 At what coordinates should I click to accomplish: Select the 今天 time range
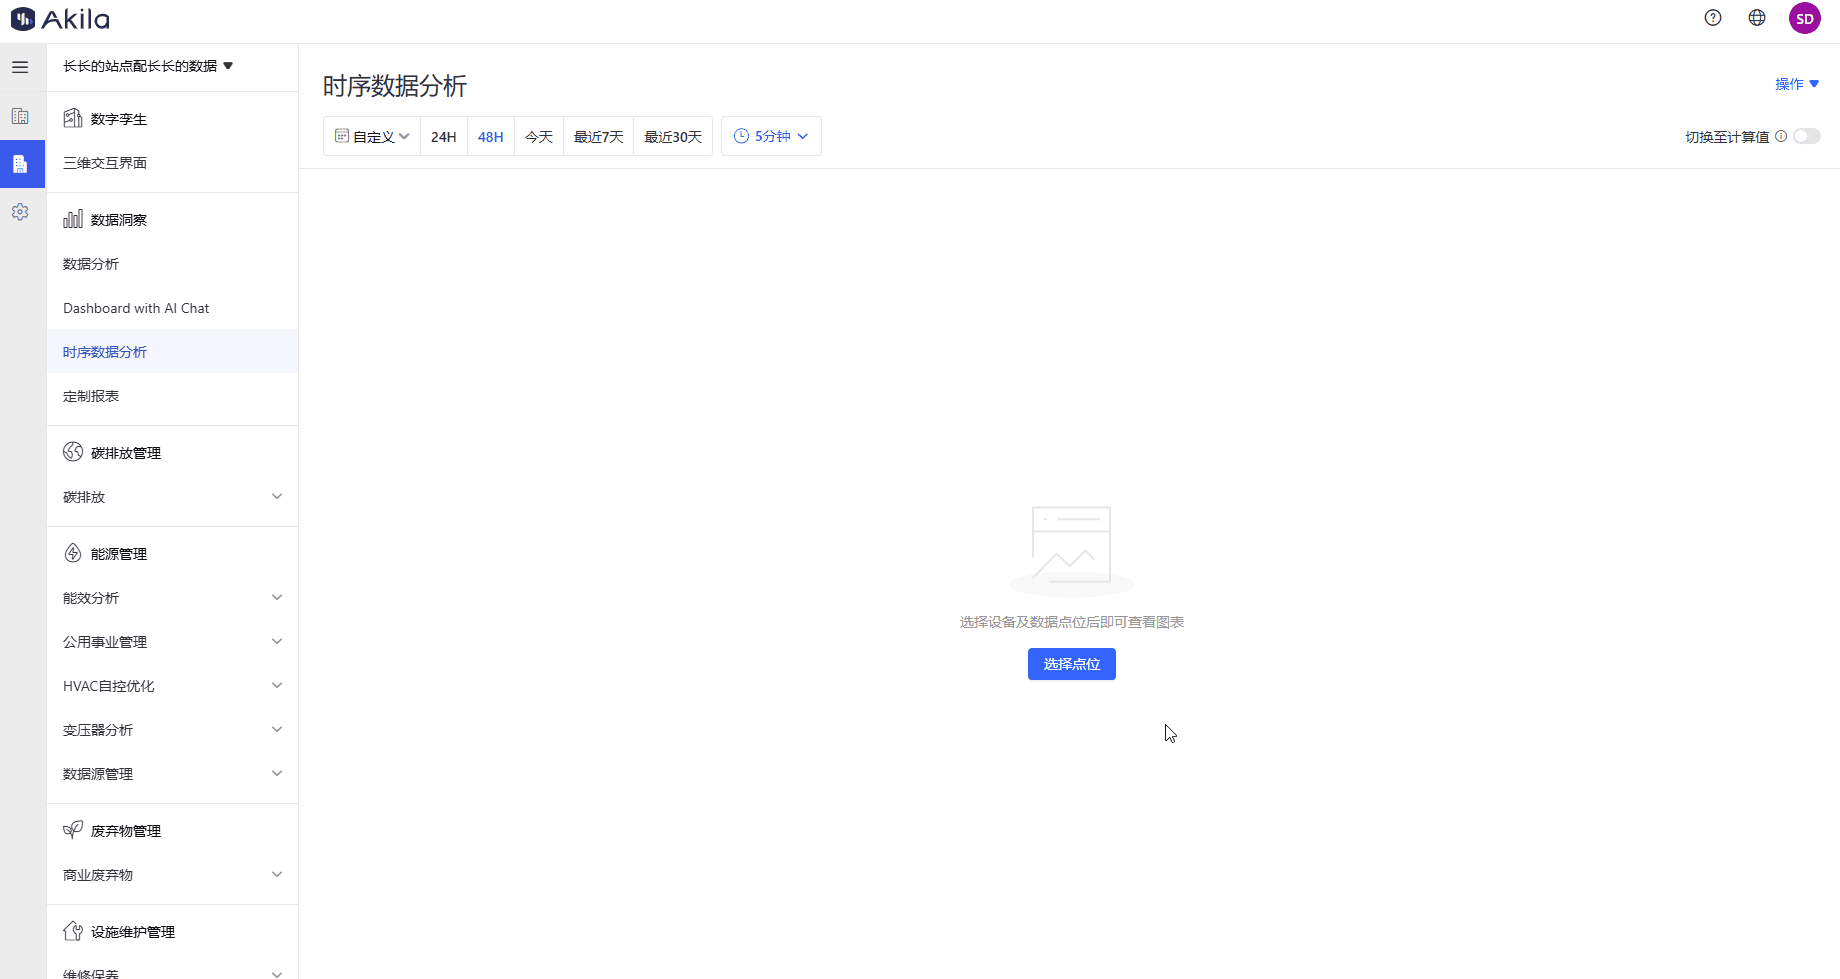(x=539, y=136)
